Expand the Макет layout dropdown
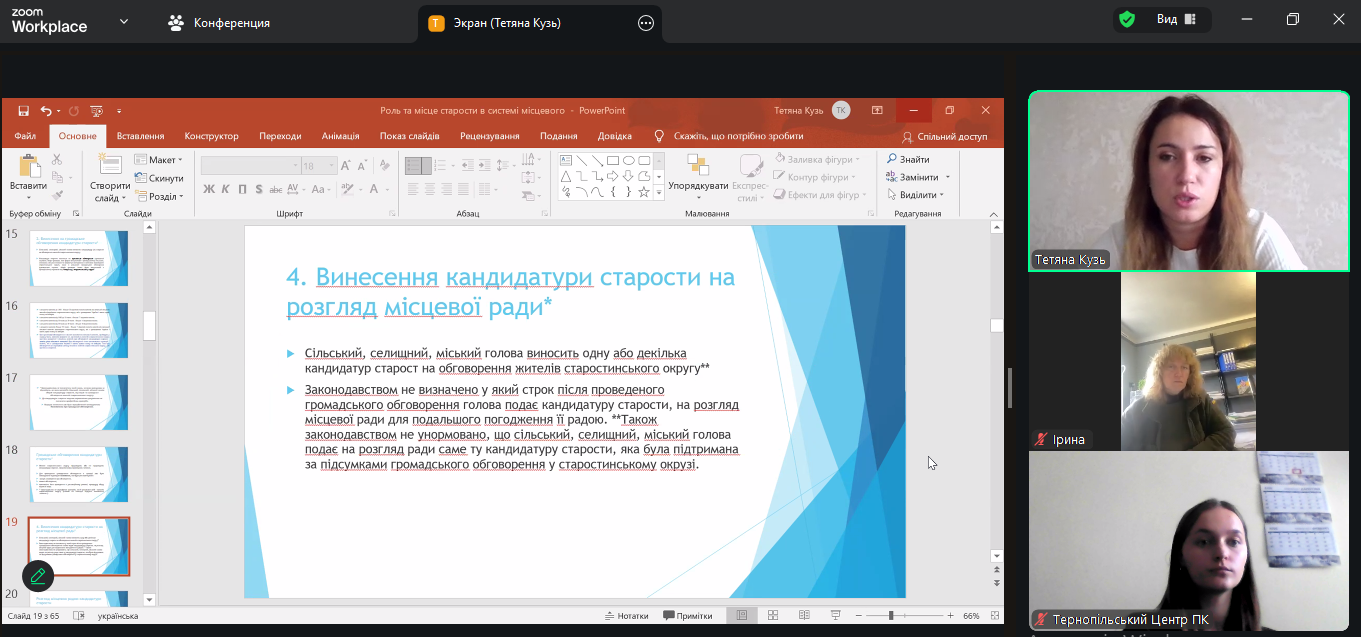 pyautogui.click(x=160, y=160)
